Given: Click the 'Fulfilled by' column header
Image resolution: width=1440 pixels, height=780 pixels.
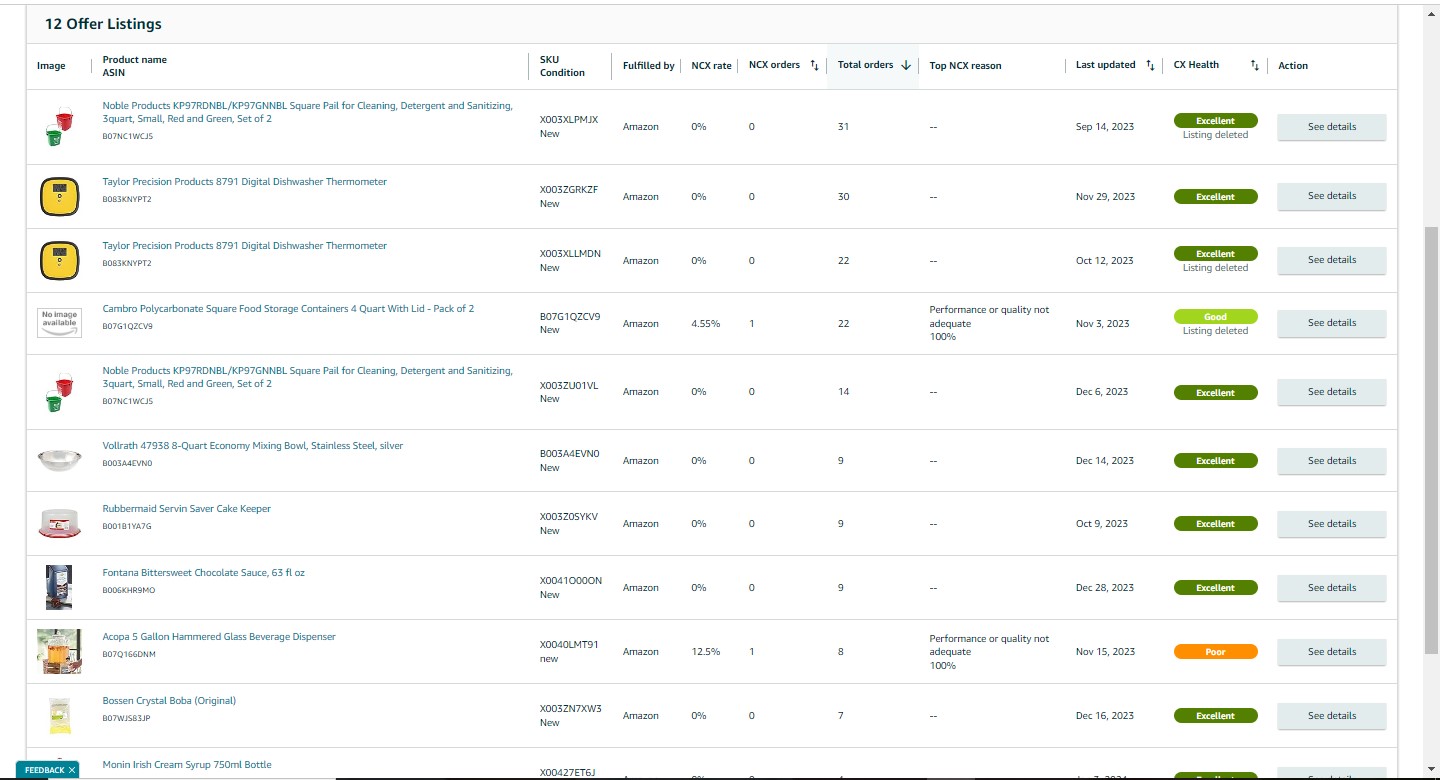Looking at the screenshot, I should (x=648, y=66).
